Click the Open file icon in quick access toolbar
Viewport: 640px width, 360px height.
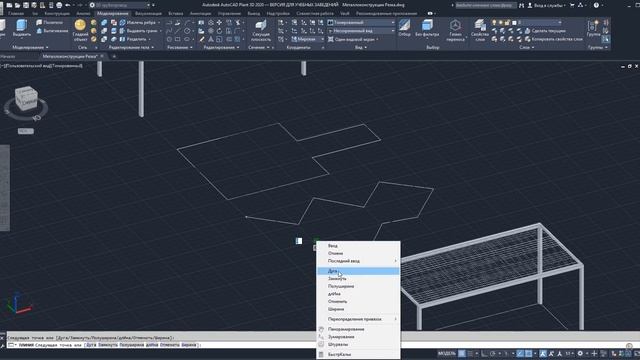click(x=18, y=5)
